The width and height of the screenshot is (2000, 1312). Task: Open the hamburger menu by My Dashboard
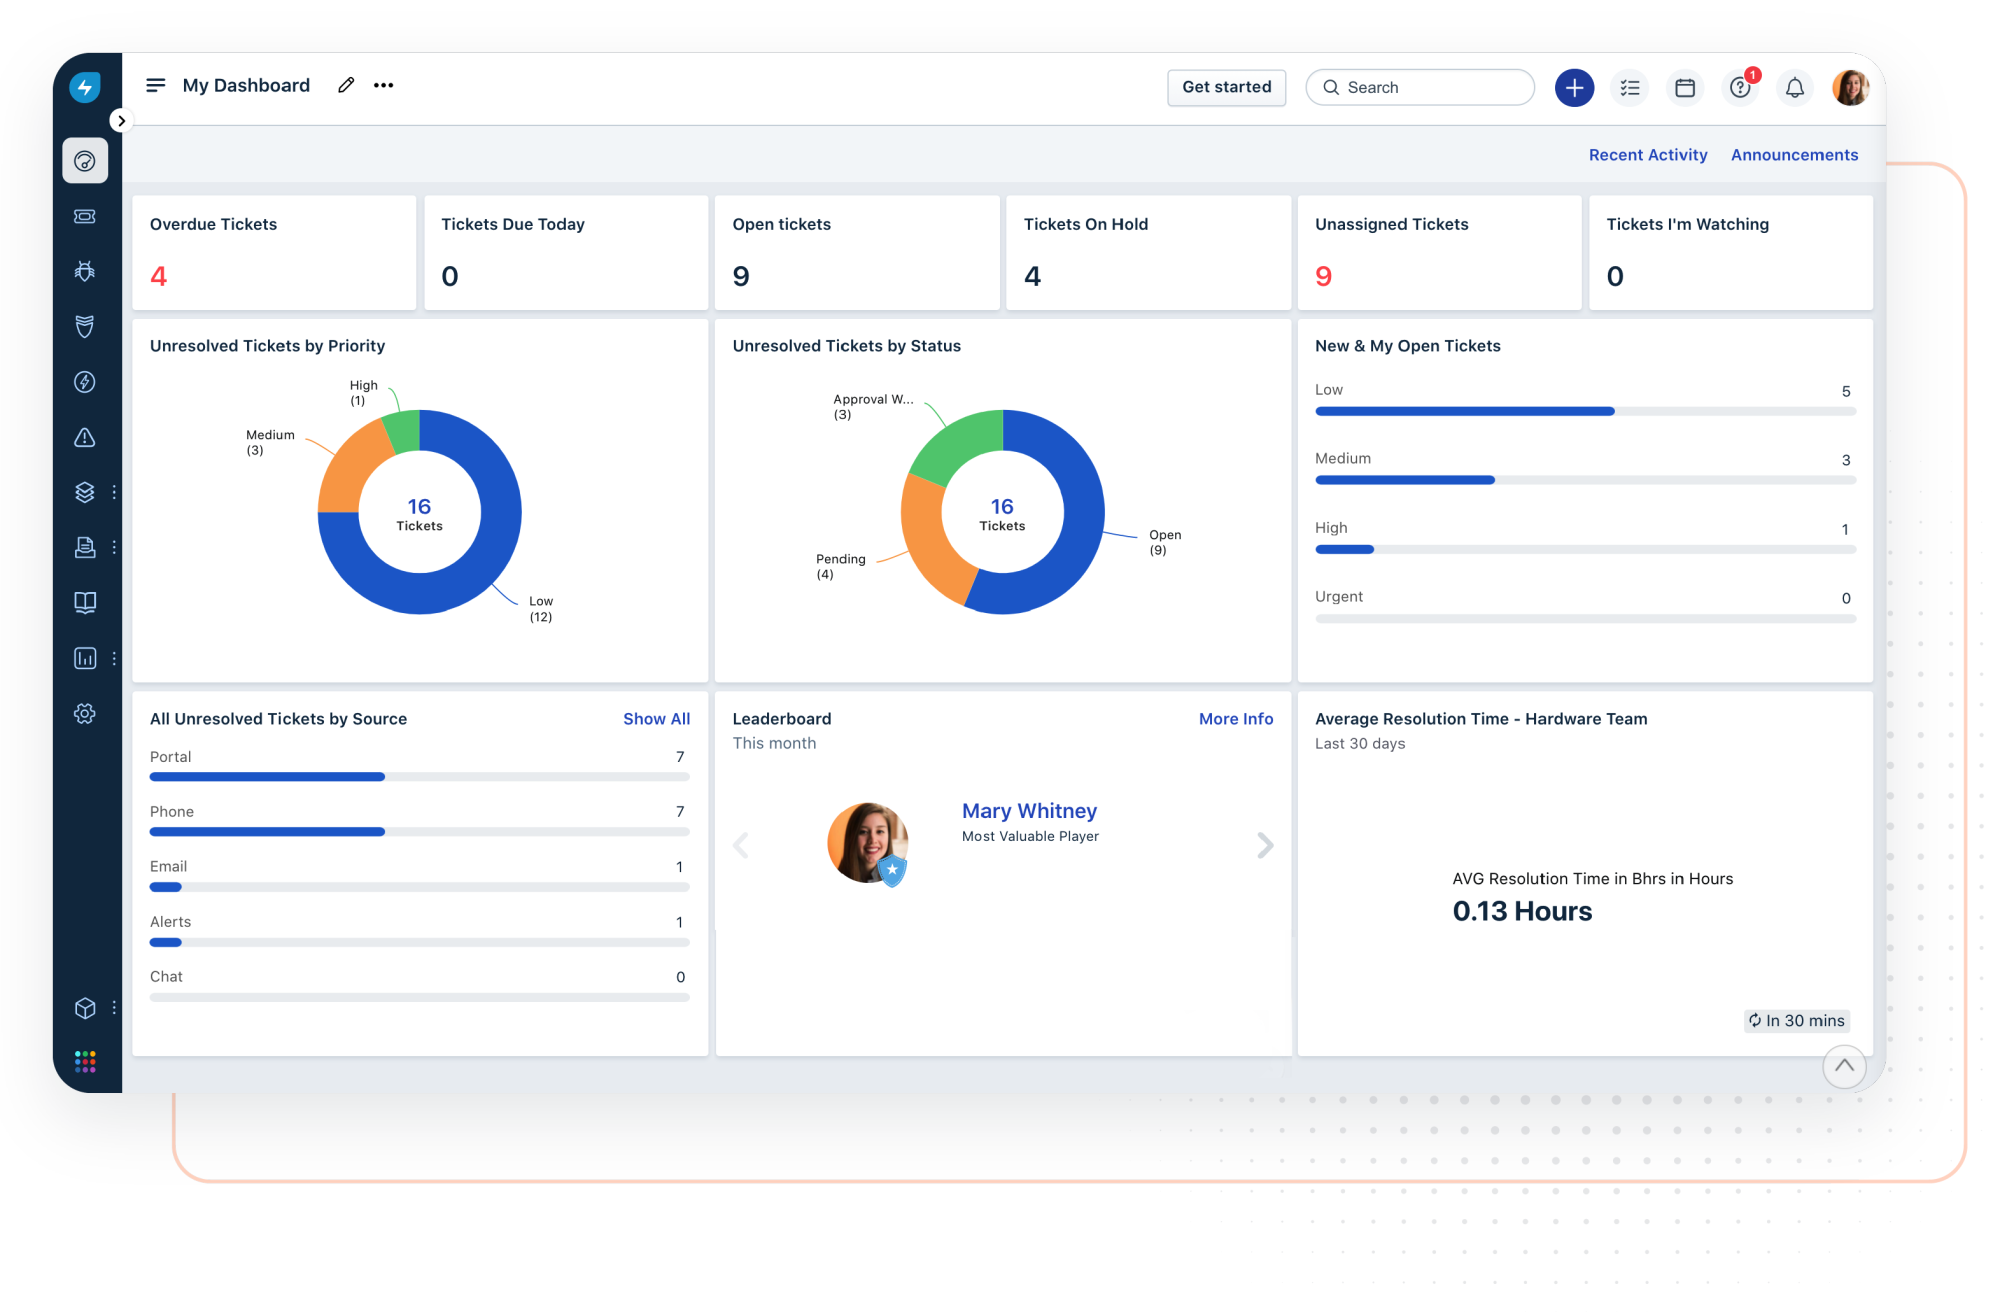click(156, 85)
